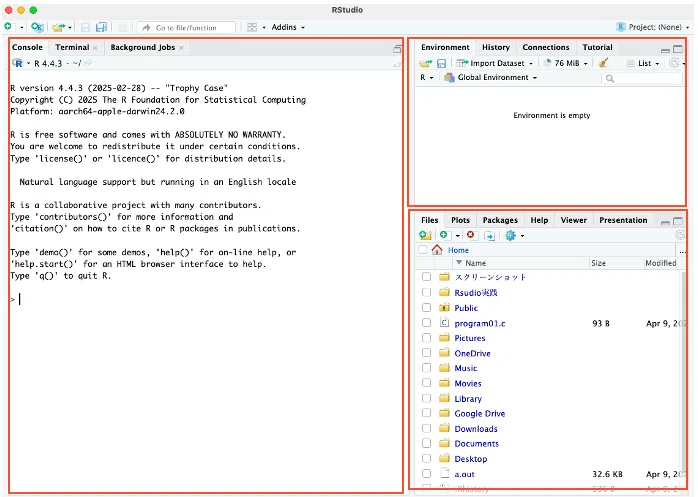
Task: Click the Rename file icon in Files
Action: pos(489,236)
